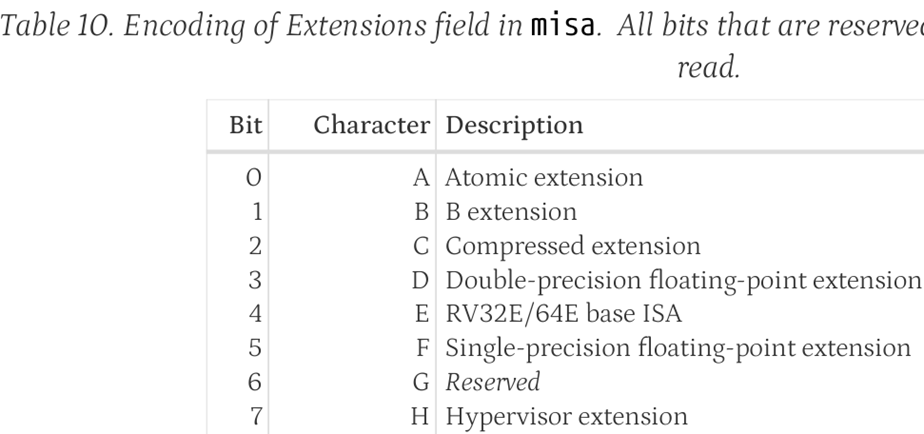This screenshot has height=434, width=924.
Task: Select the Compressed extension row text
Action: pos(573,246)
